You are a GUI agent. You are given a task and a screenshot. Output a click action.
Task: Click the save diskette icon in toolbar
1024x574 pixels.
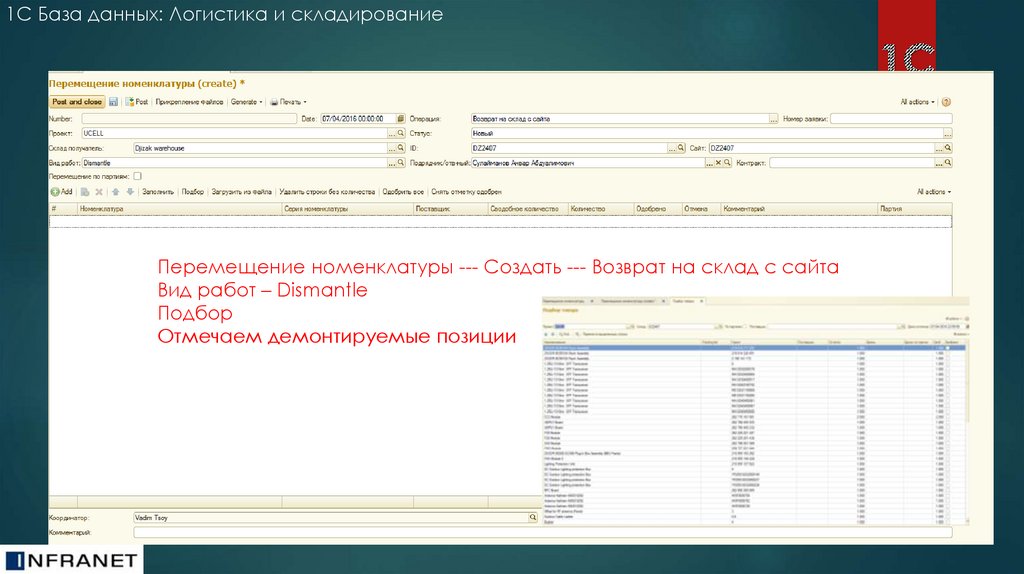tap(113, 102)
